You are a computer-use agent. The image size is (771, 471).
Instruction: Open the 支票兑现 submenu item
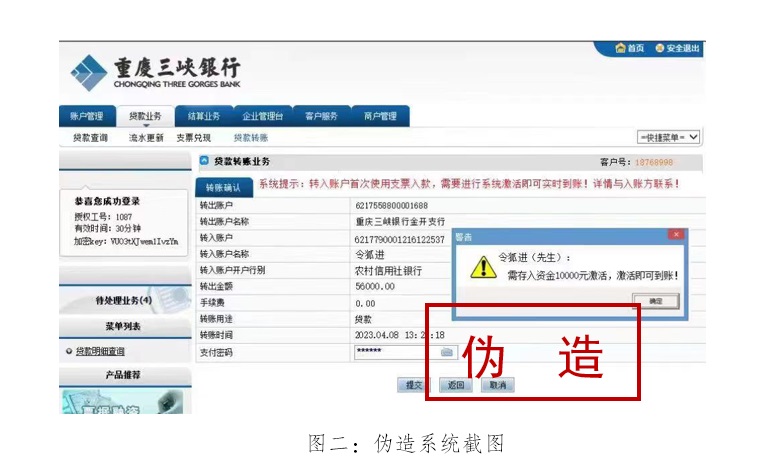coord(193,138)
